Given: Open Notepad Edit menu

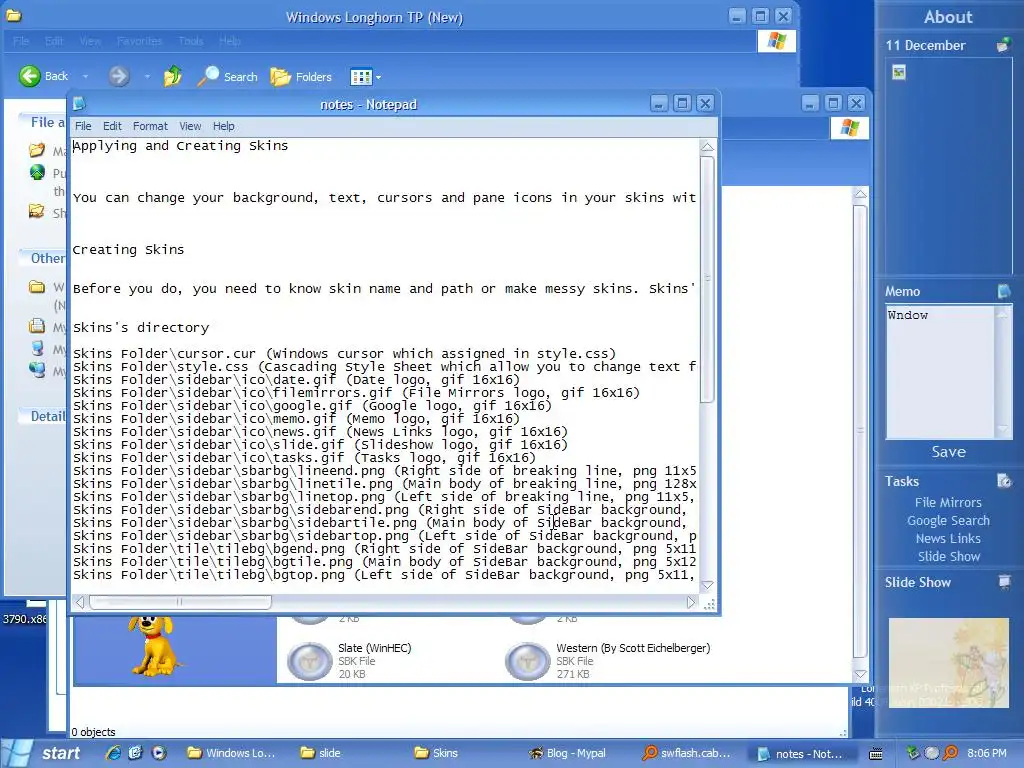Looking at the screenshot, I should 112,126.
